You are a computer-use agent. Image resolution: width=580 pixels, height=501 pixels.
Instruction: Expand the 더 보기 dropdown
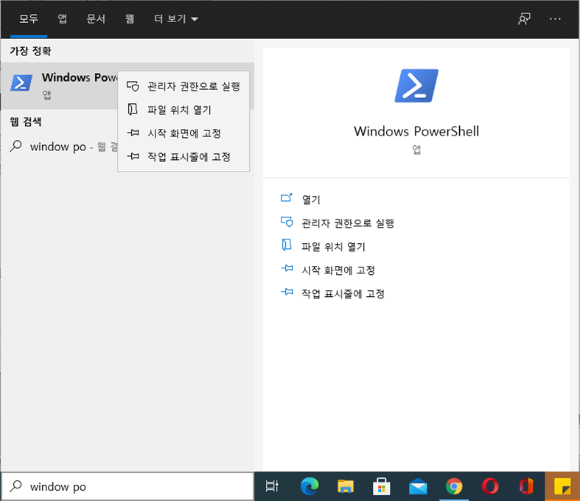pyautogui.click(x=176, y=19)
